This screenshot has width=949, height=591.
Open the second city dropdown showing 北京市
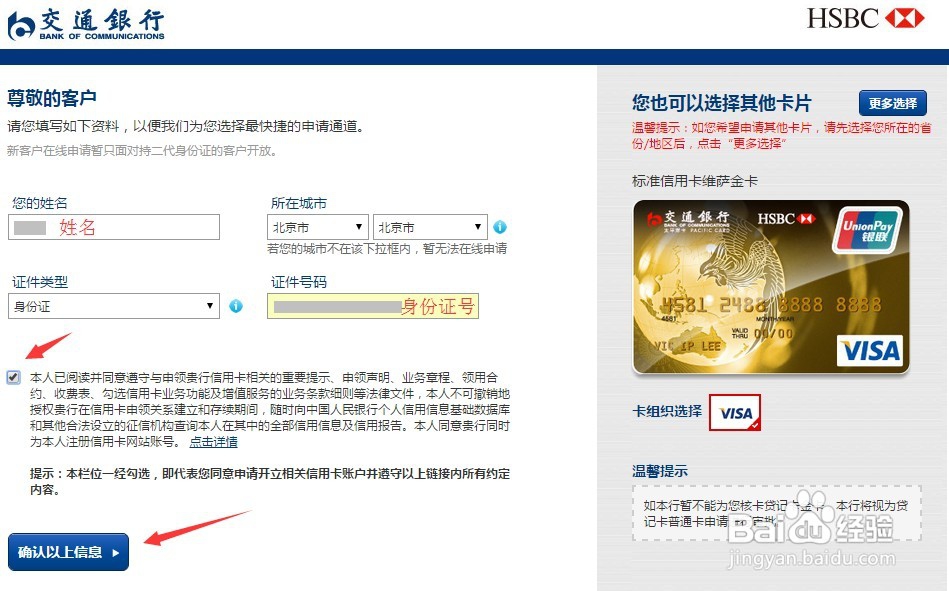click(x=430, y=227)
